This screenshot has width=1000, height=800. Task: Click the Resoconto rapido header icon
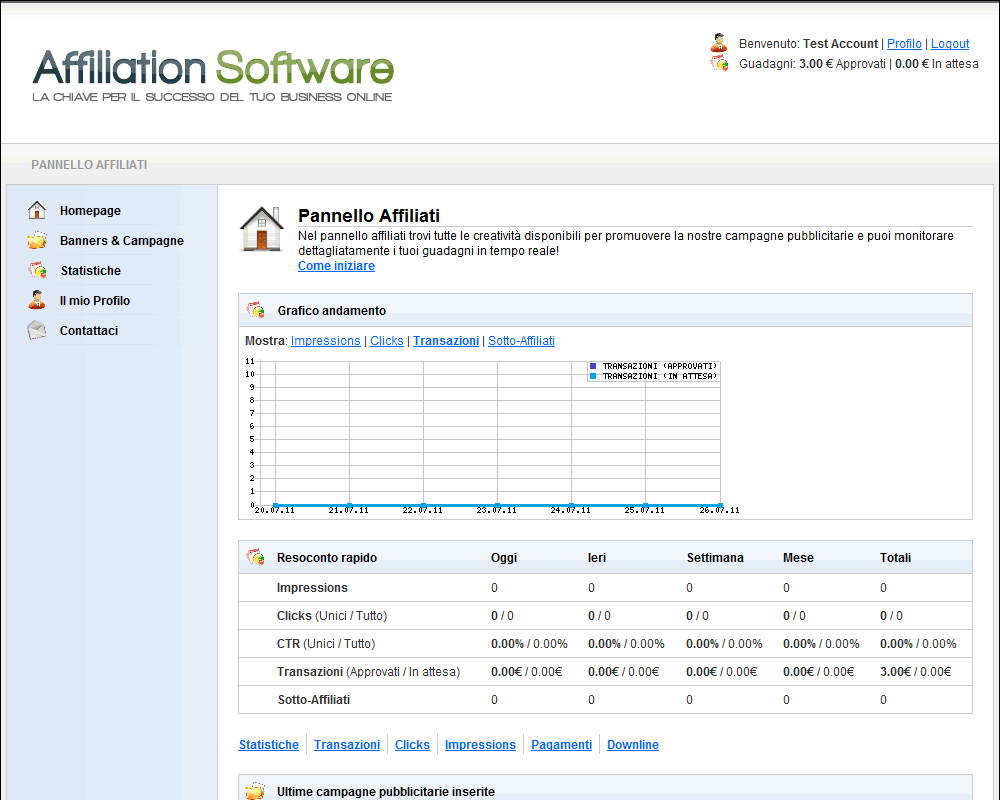(x=255, y=557)
